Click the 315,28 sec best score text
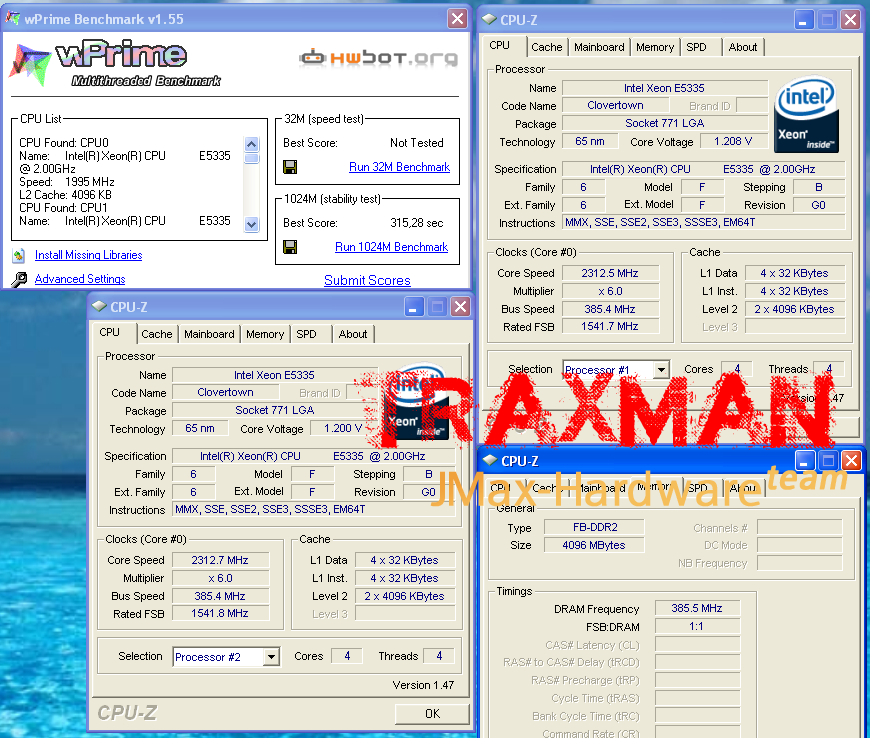This screenshot has height=738, width=870. tap(417, 223)
